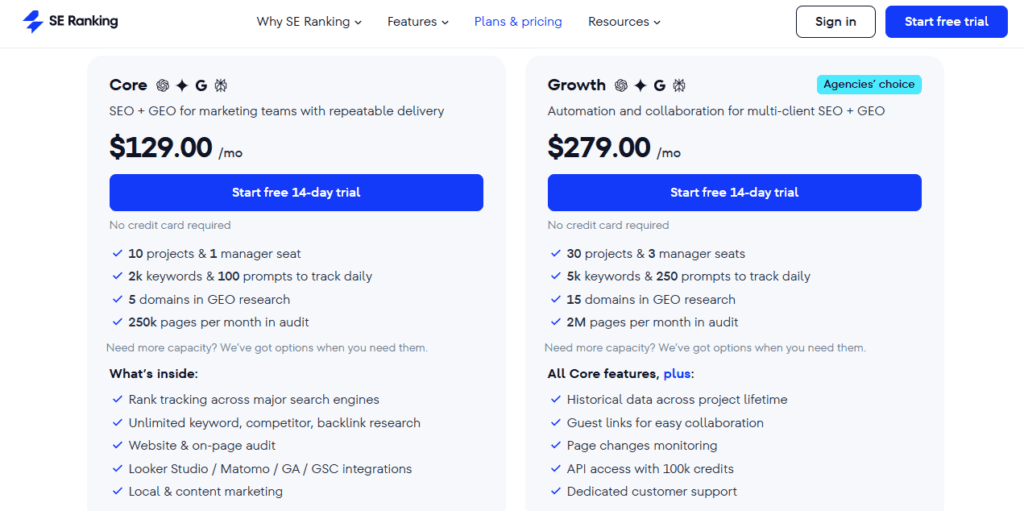Open the Features dropdown menu
Viewport: 1024px width, 511px height.
(418, 21)
